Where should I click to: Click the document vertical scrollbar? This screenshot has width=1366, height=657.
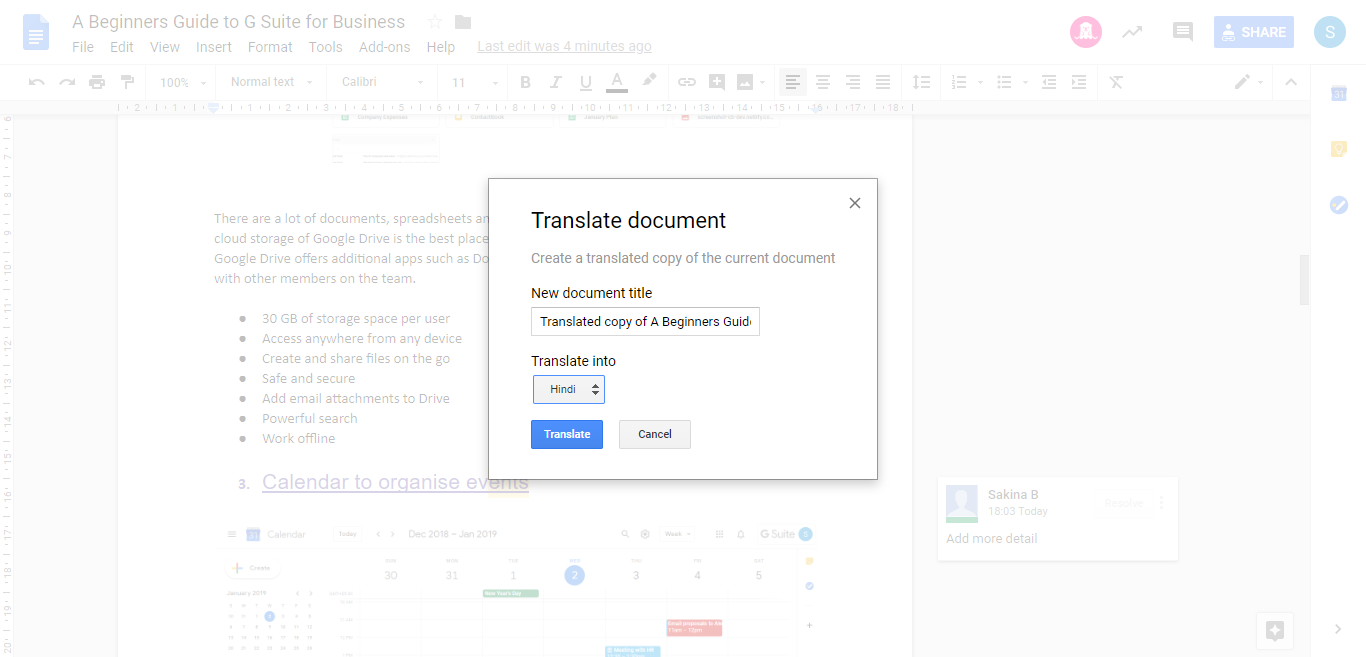pos(1304,280)
